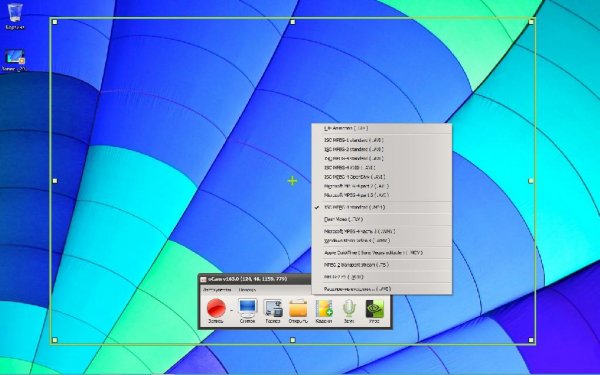The height and width of the screenshot is (375, 600).
Task: Choose ISO MPEG-4 OpenDivx (.AVI)
Action: click(382, 177)
